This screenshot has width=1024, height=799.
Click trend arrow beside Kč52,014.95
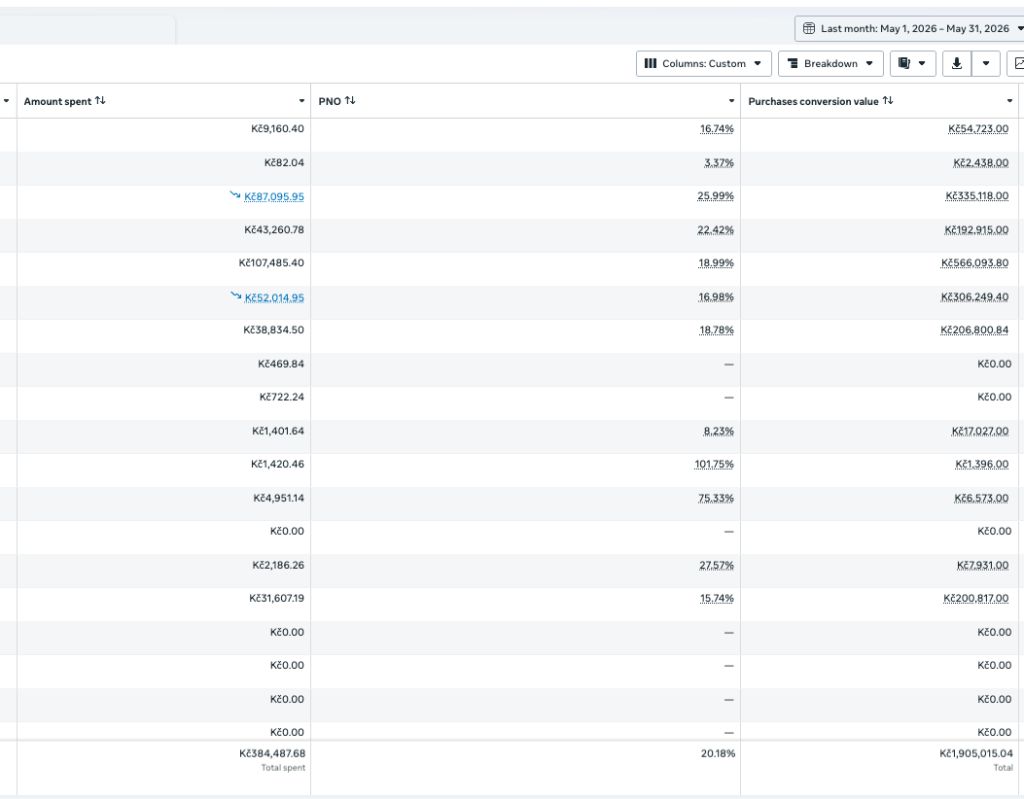click(x=236, y=296)
